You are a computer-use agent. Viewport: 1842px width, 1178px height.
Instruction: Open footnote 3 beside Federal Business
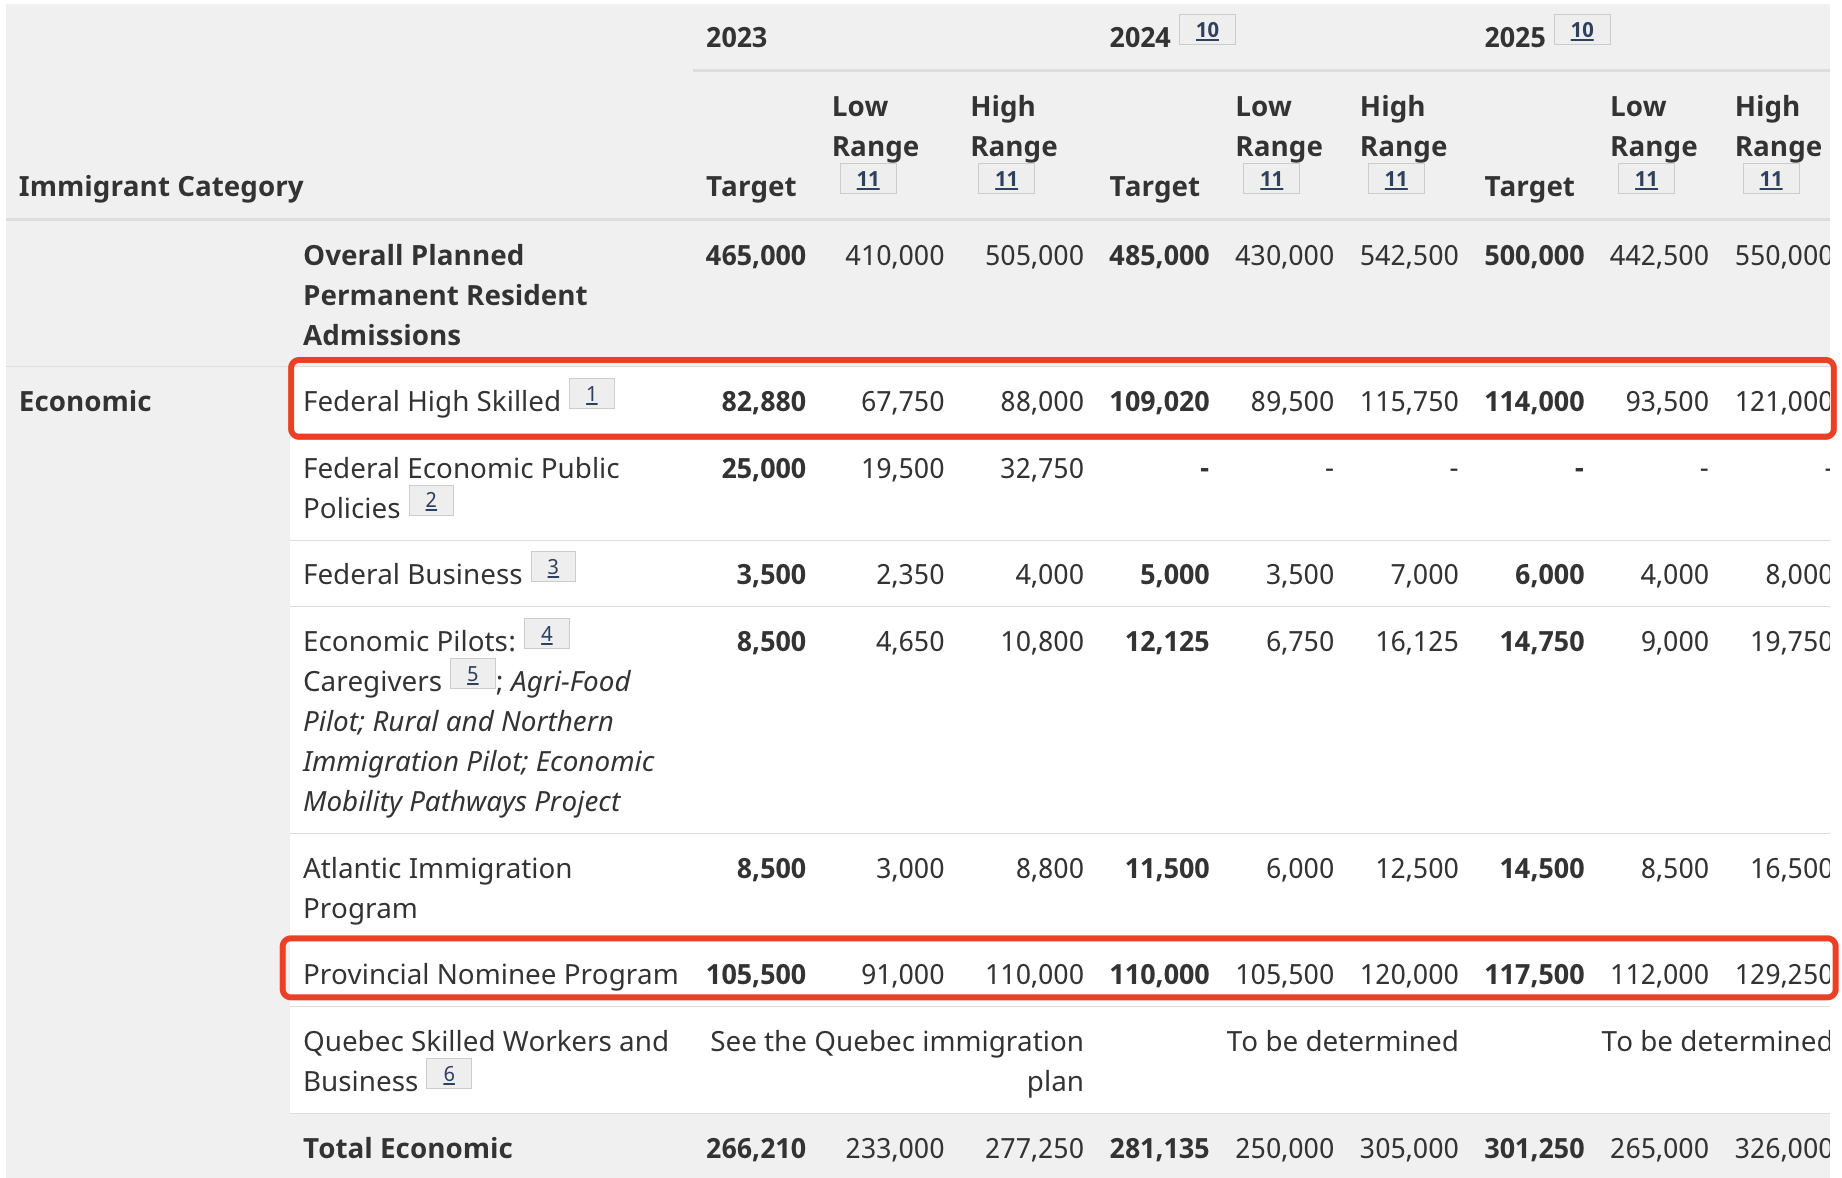click(553, 568)
